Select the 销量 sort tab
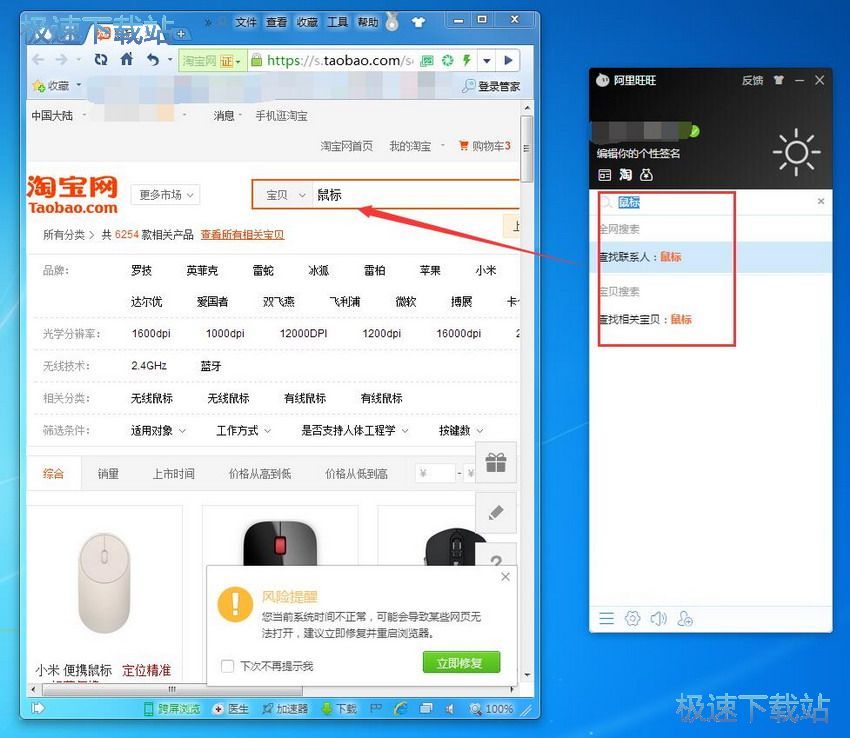Viewport: 850px width, 738px height. click(108, 473)
